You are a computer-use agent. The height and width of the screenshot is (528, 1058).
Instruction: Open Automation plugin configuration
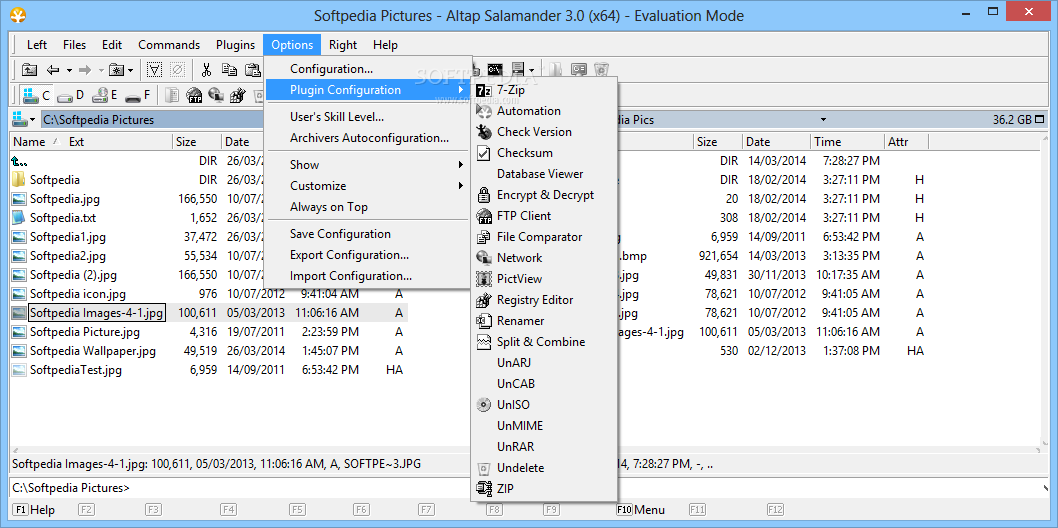tap(544, 111)
